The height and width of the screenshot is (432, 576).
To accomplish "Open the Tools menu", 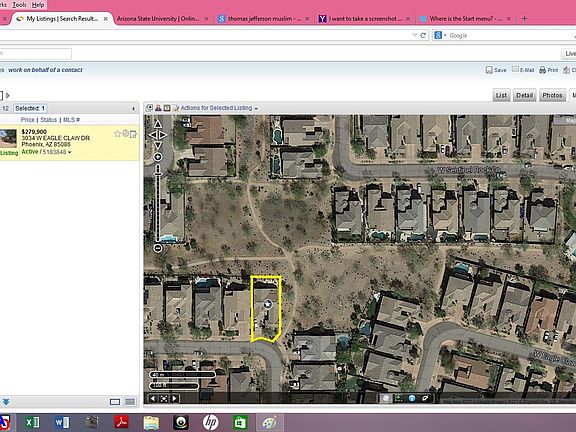I will [19, 5].
